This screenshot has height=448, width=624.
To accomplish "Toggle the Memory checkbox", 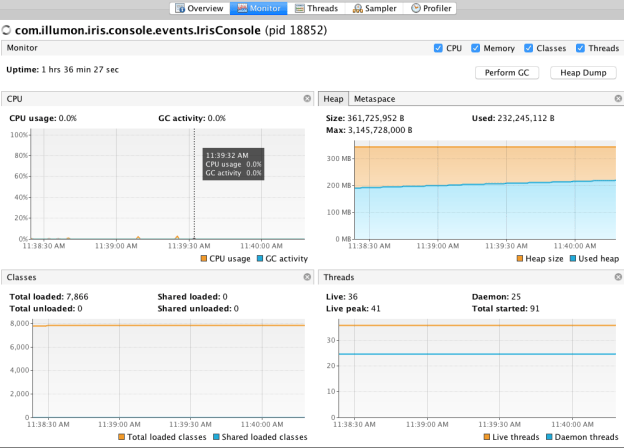I will [x=478, y=48].
